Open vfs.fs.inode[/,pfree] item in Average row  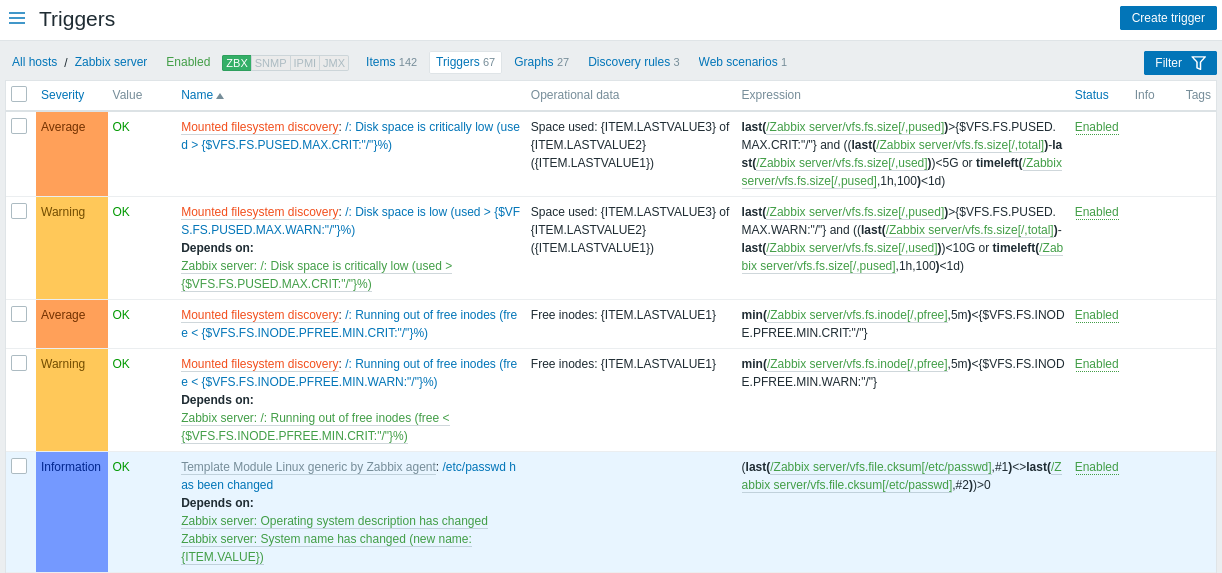pyautogui.click(x=857, y=315)
